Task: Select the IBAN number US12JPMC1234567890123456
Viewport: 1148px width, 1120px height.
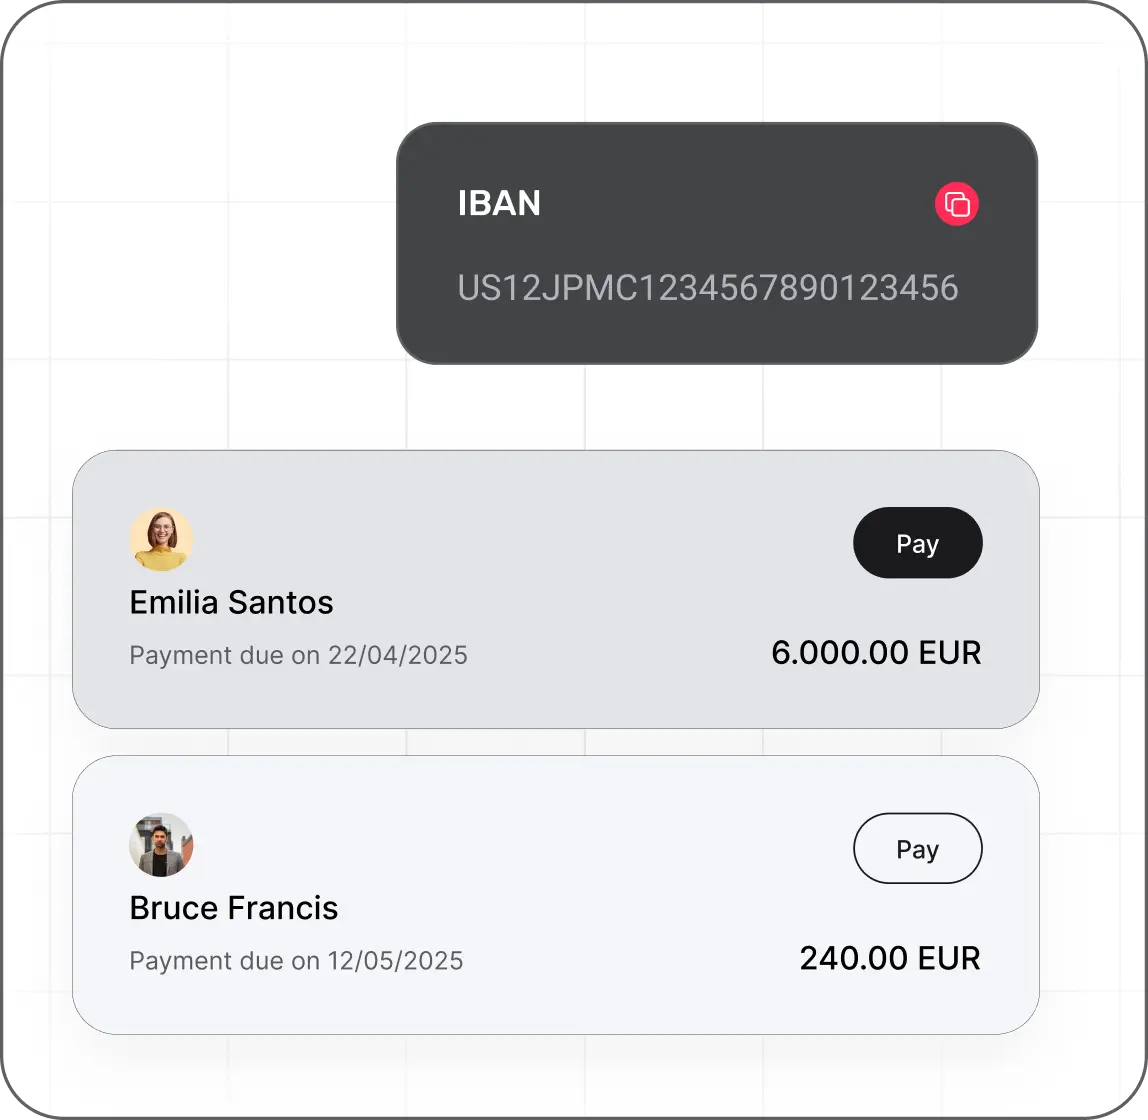Action: 707,288
